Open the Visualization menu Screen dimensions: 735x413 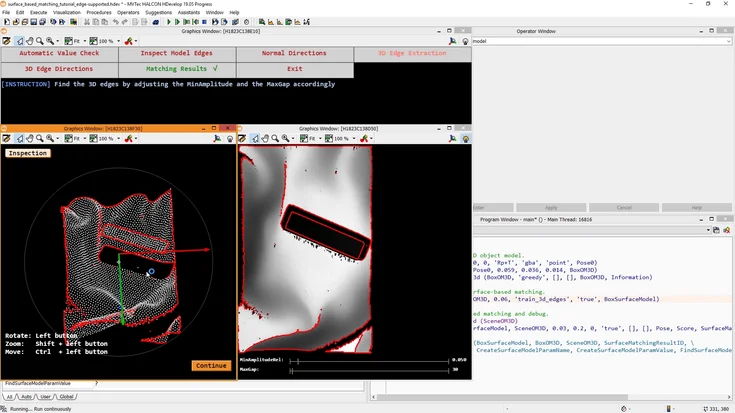pyautogui.click(x=67, y=12)
